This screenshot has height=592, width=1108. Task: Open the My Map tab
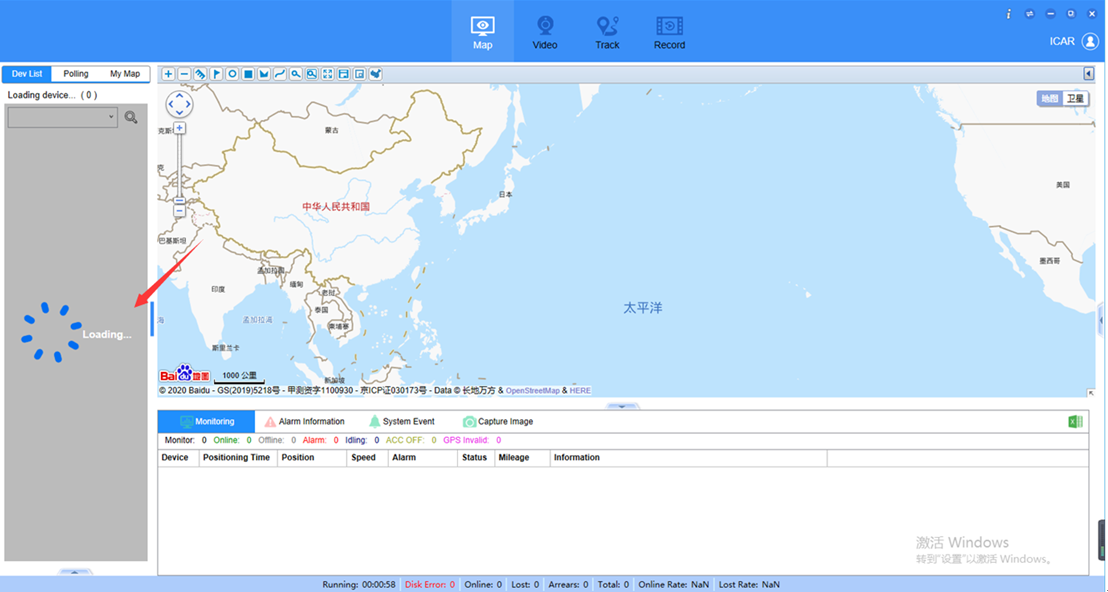pyautogui.click(x=125, y=74)
